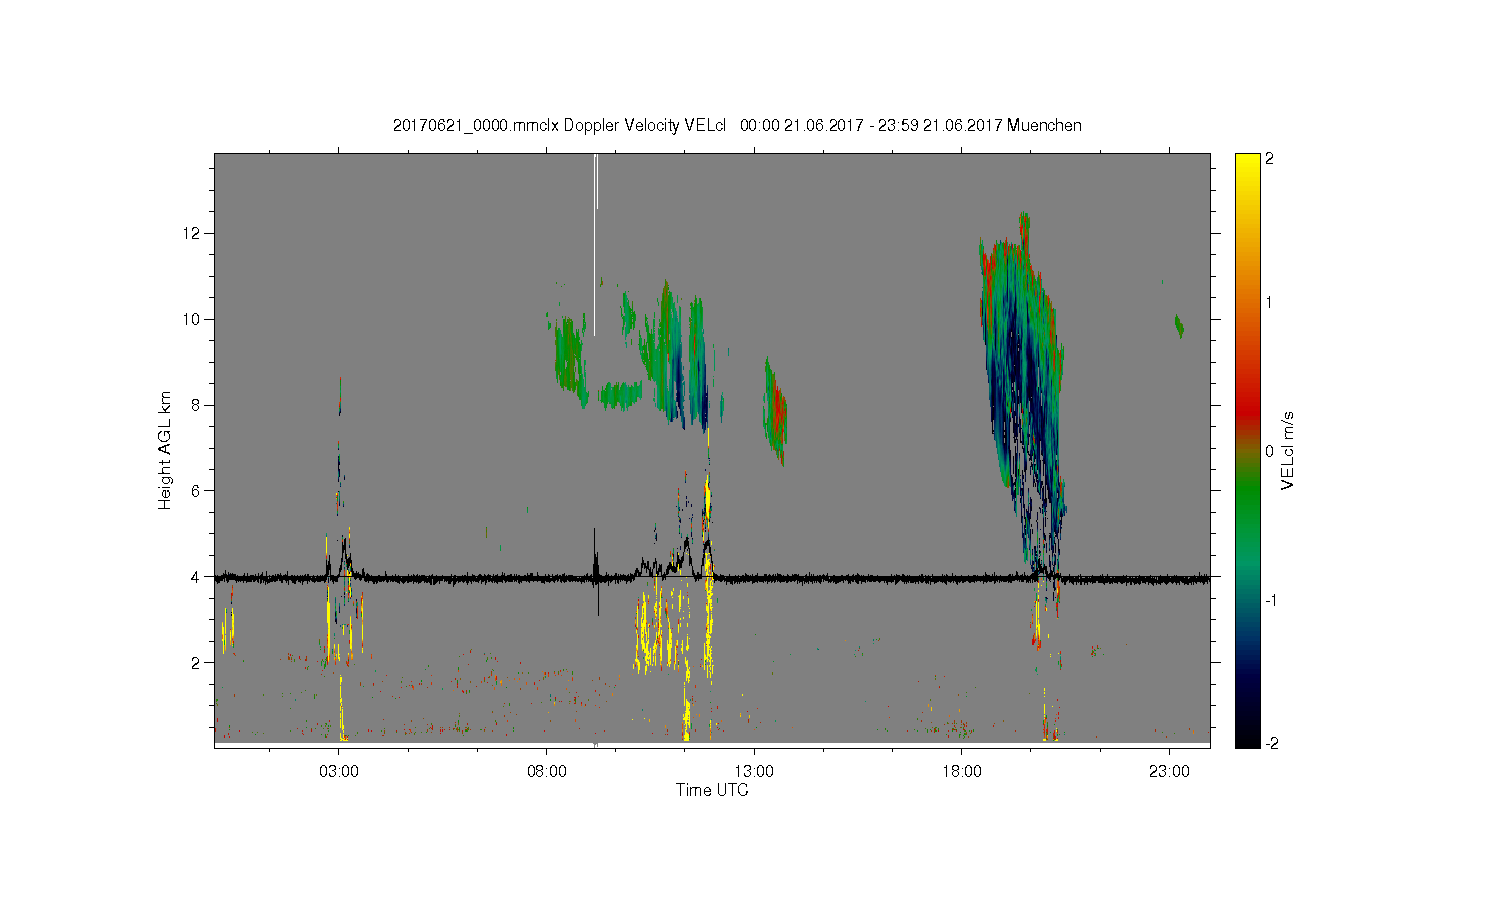Click the height tick label '4'
Image resolution: width=1500 pixels, height=900 pixels.
[x=198, y=576]
